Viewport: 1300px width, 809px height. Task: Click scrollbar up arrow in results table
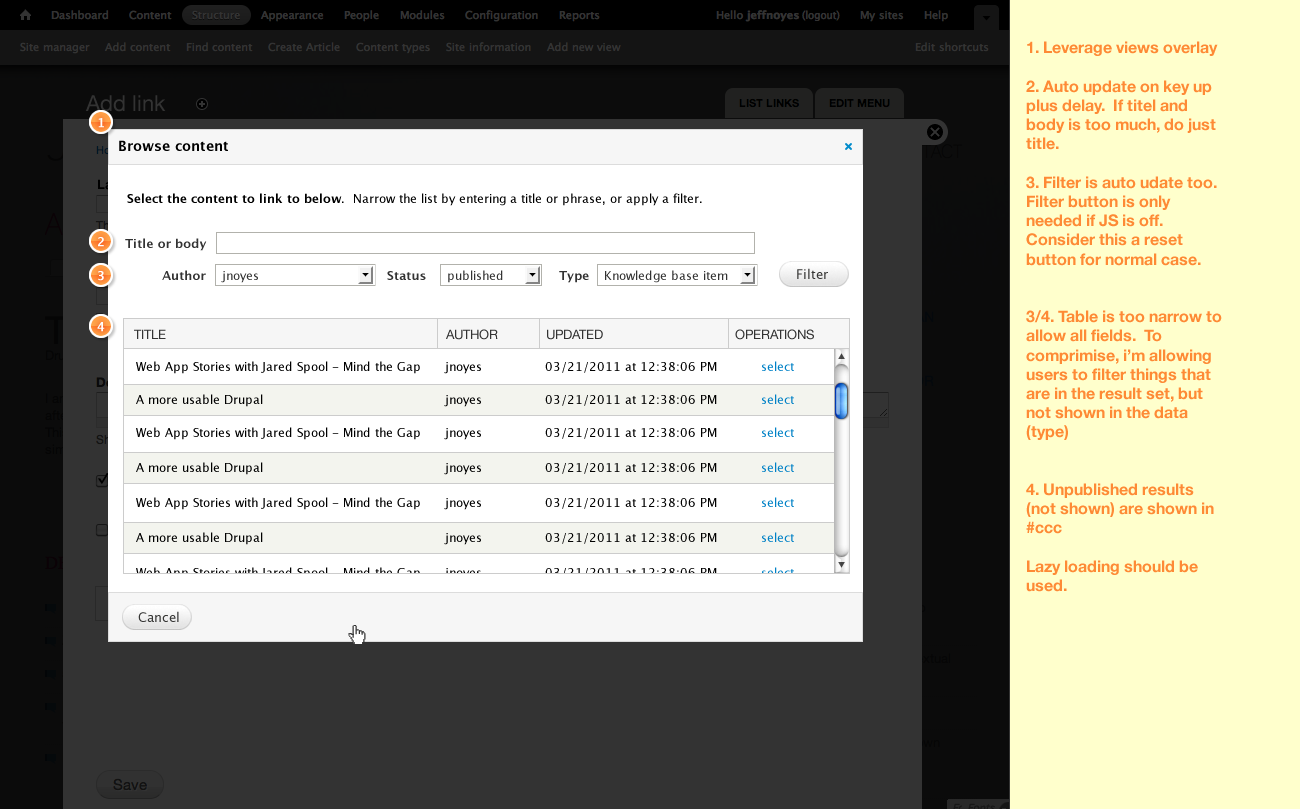[x=842, y=357]
